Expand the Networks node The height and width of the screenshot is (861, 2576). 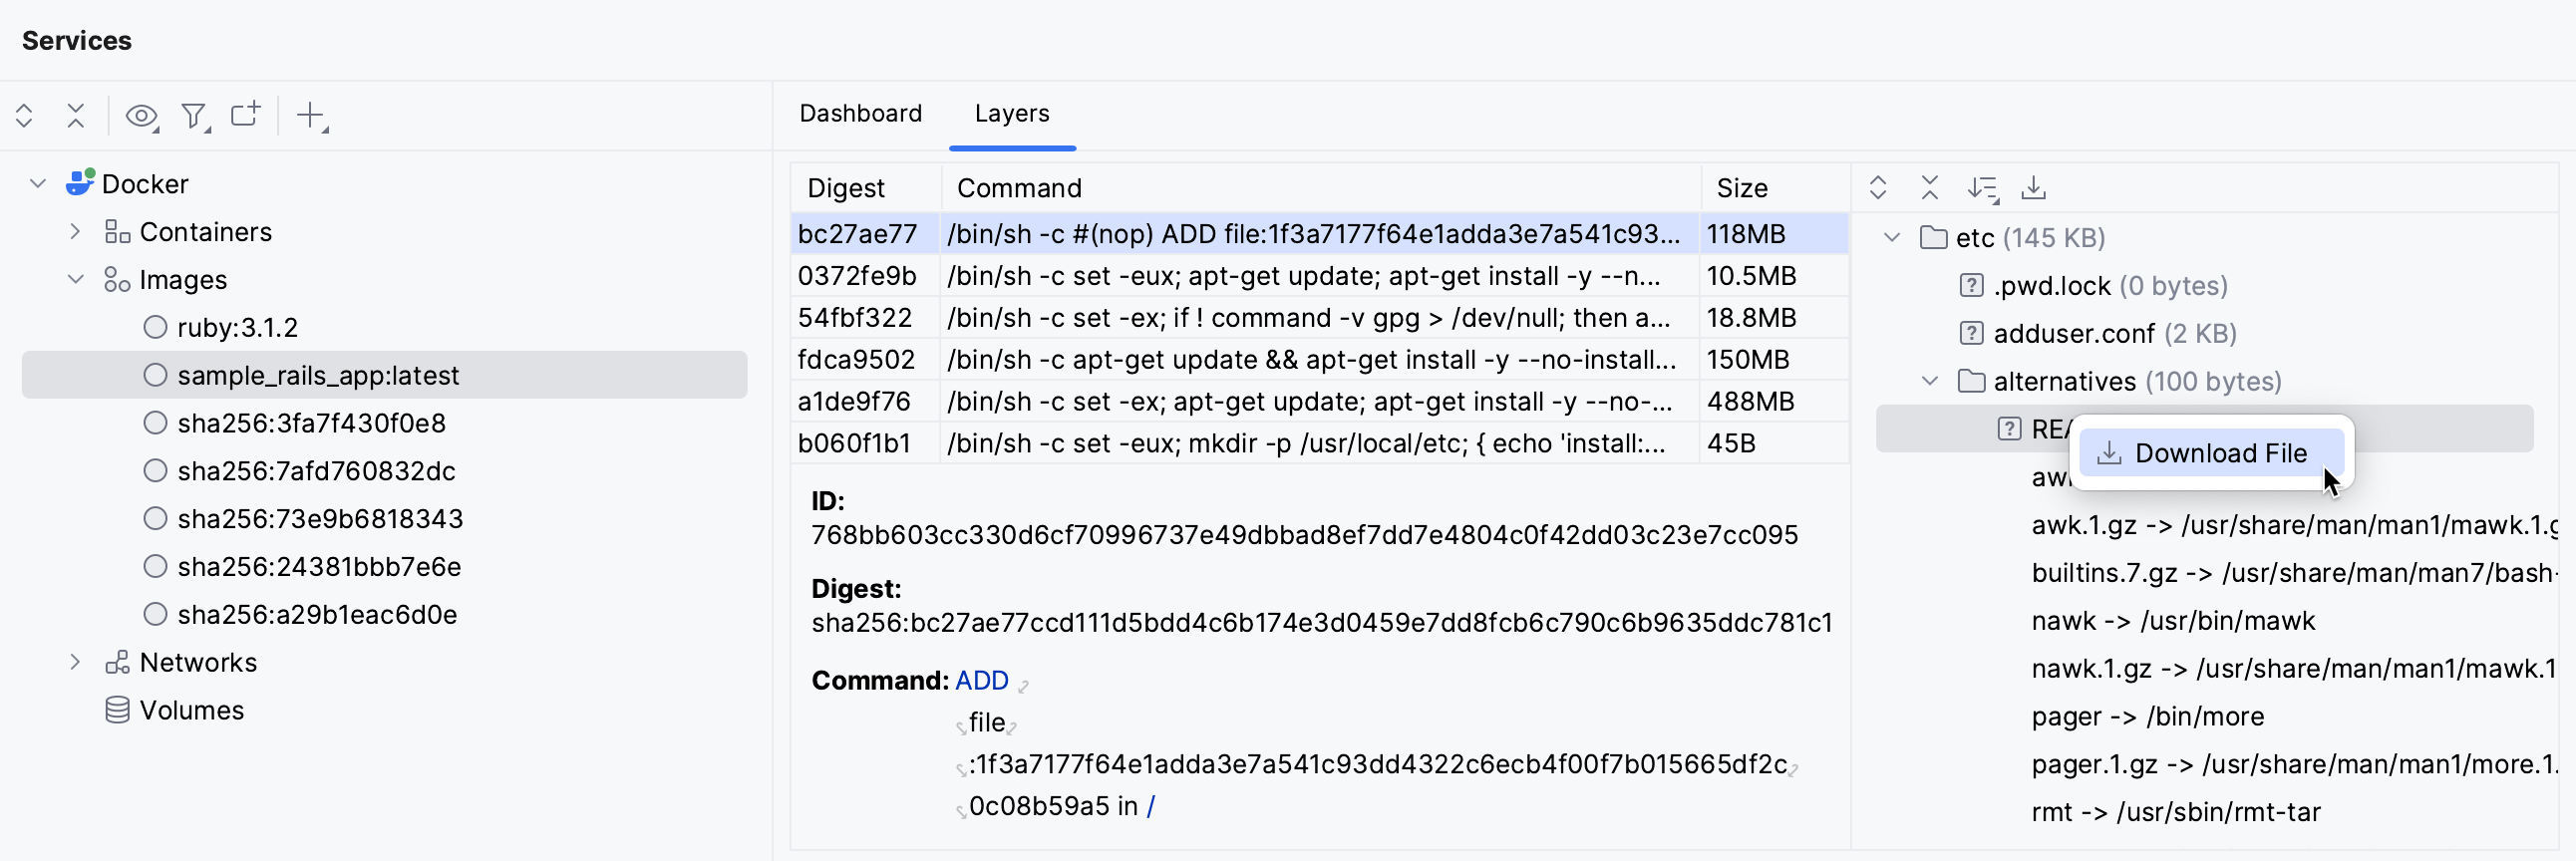pos(75,662)
